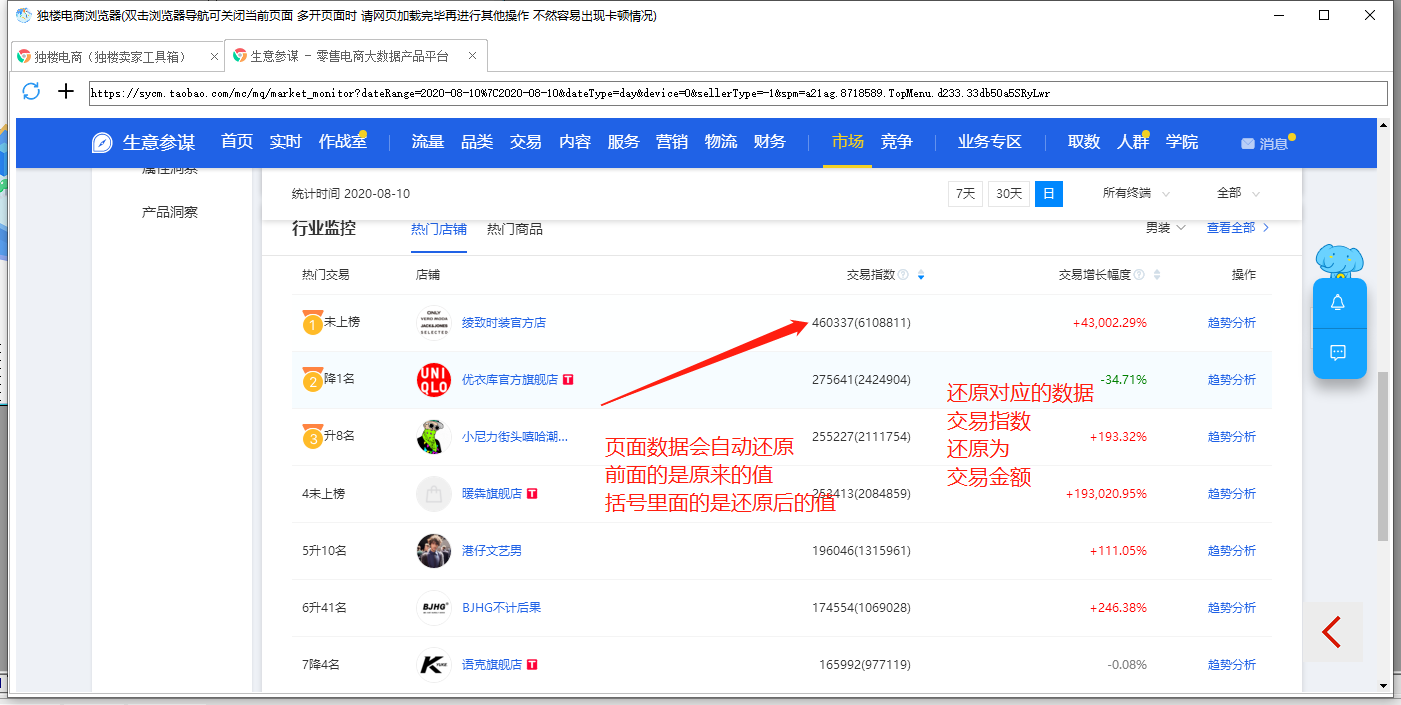The height and width of the screenshot is (705, 1401).
Task: Switch date range to 30天
Action: click(1009, 194)
